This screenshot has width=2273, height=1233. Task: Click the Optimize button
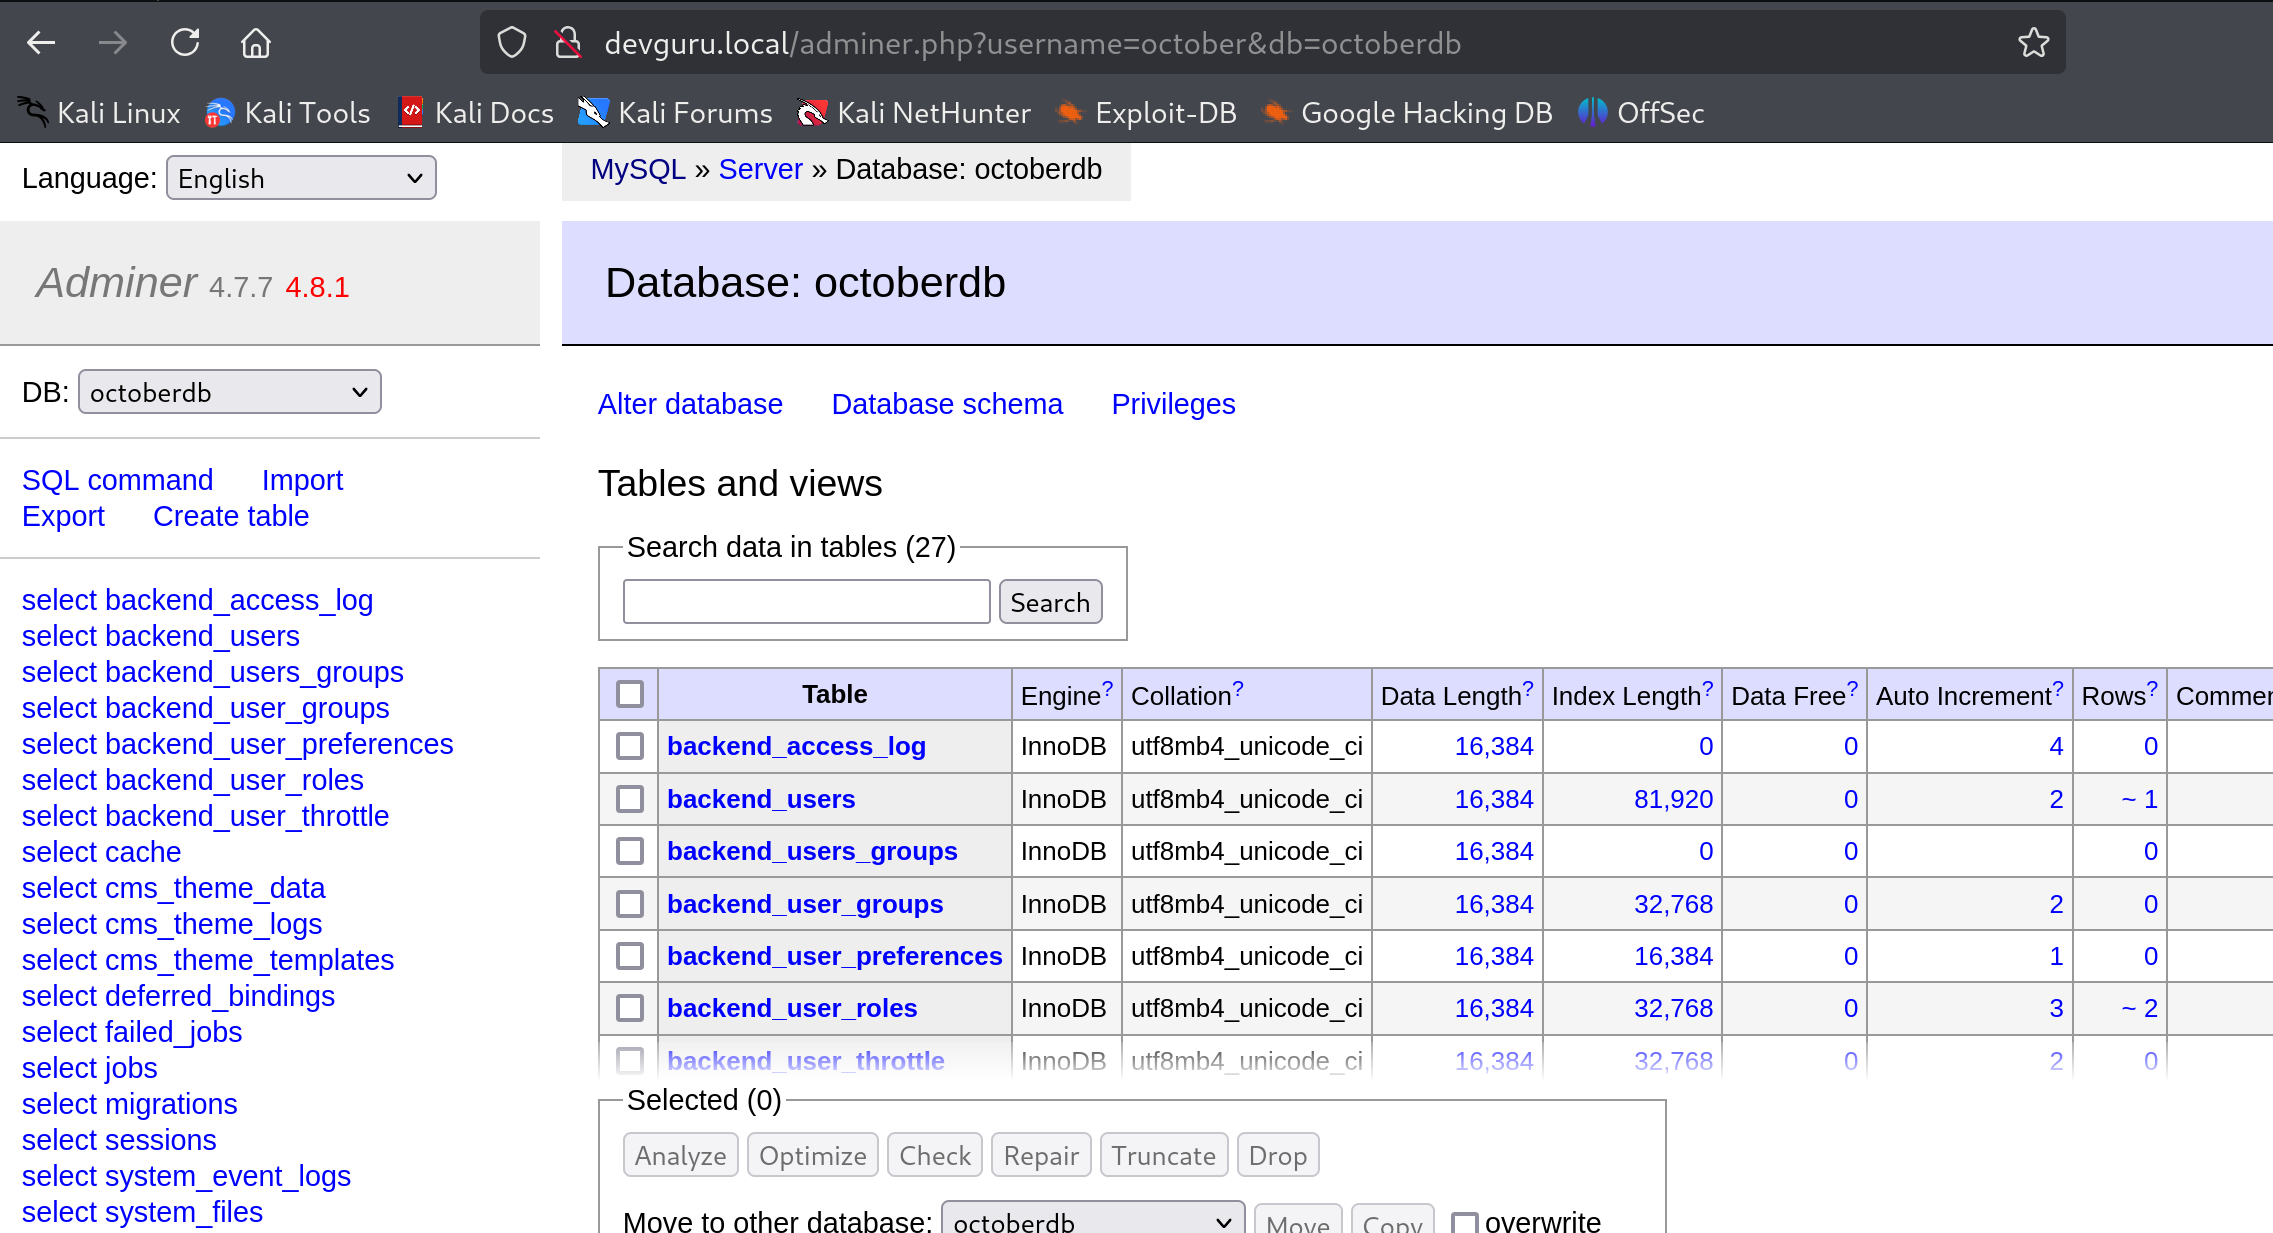pos(812,1155)
